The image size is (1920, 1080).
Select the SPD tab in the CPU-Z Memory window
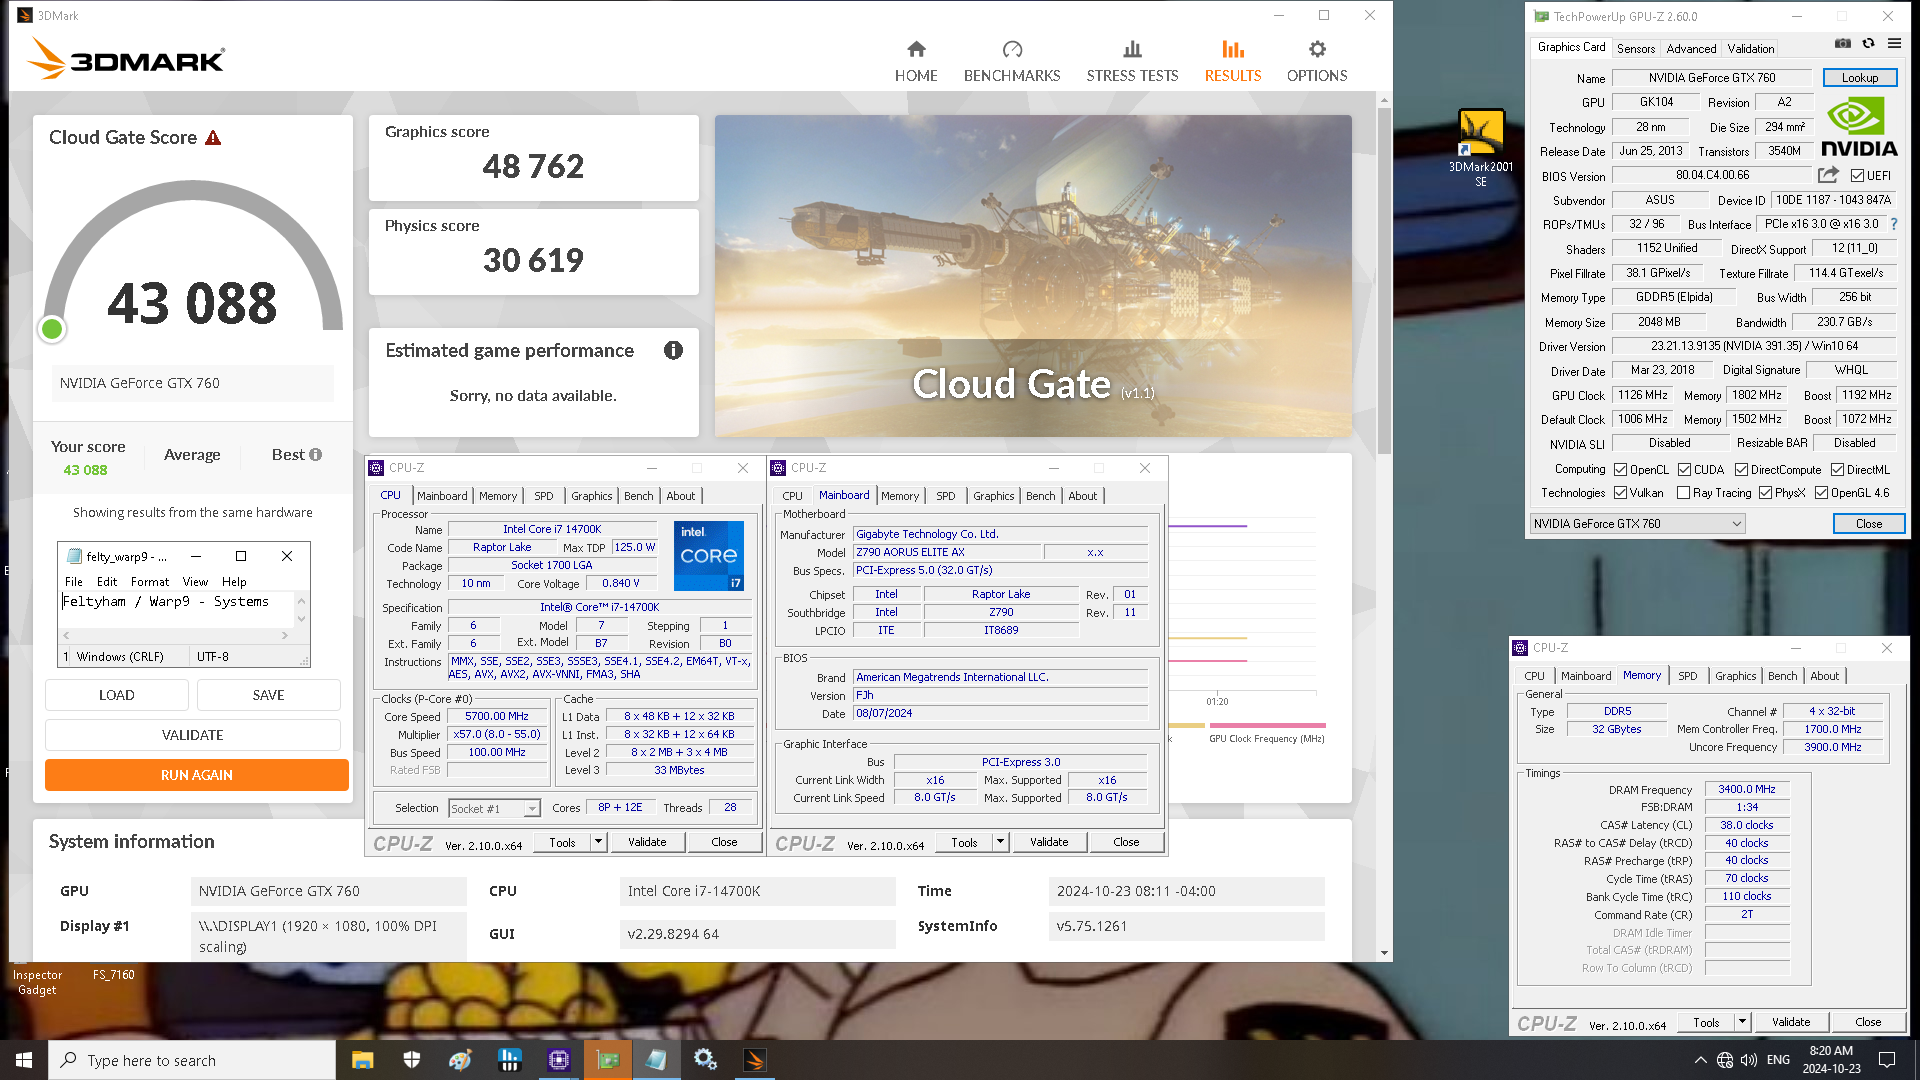(1687, 676)
